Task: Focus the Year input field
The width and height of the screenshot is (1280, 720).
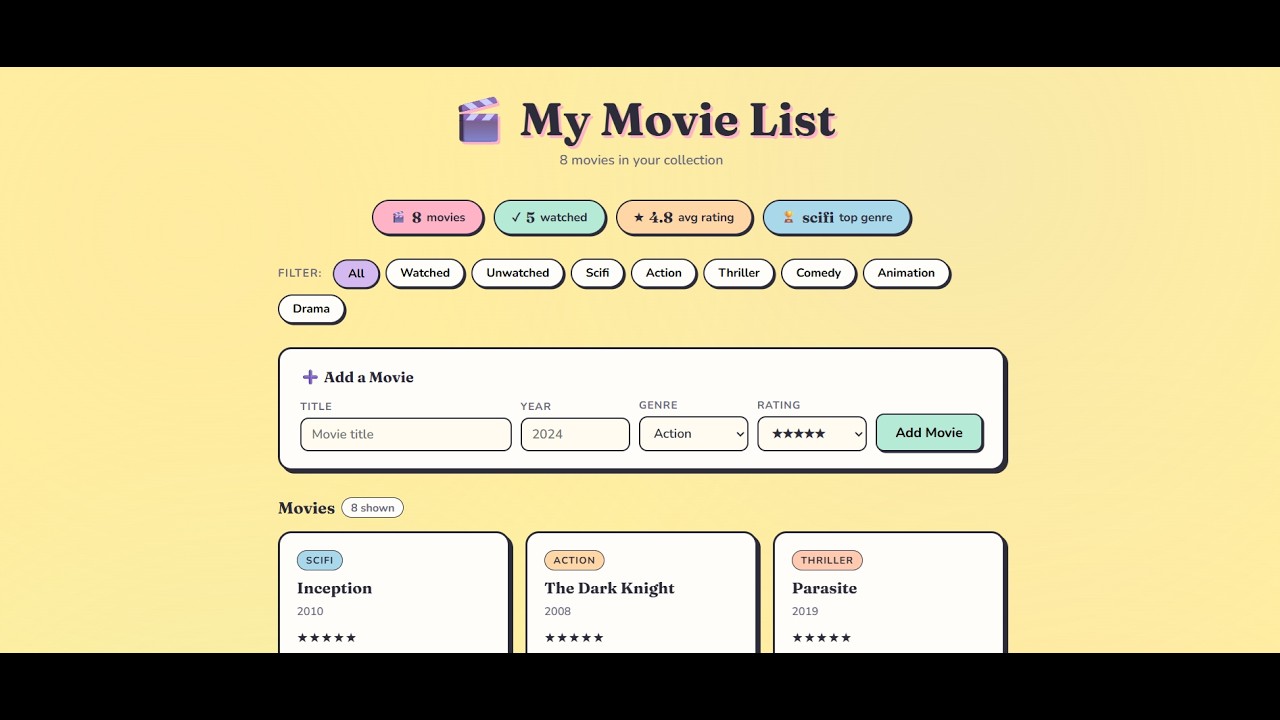Action: point(575,434)
